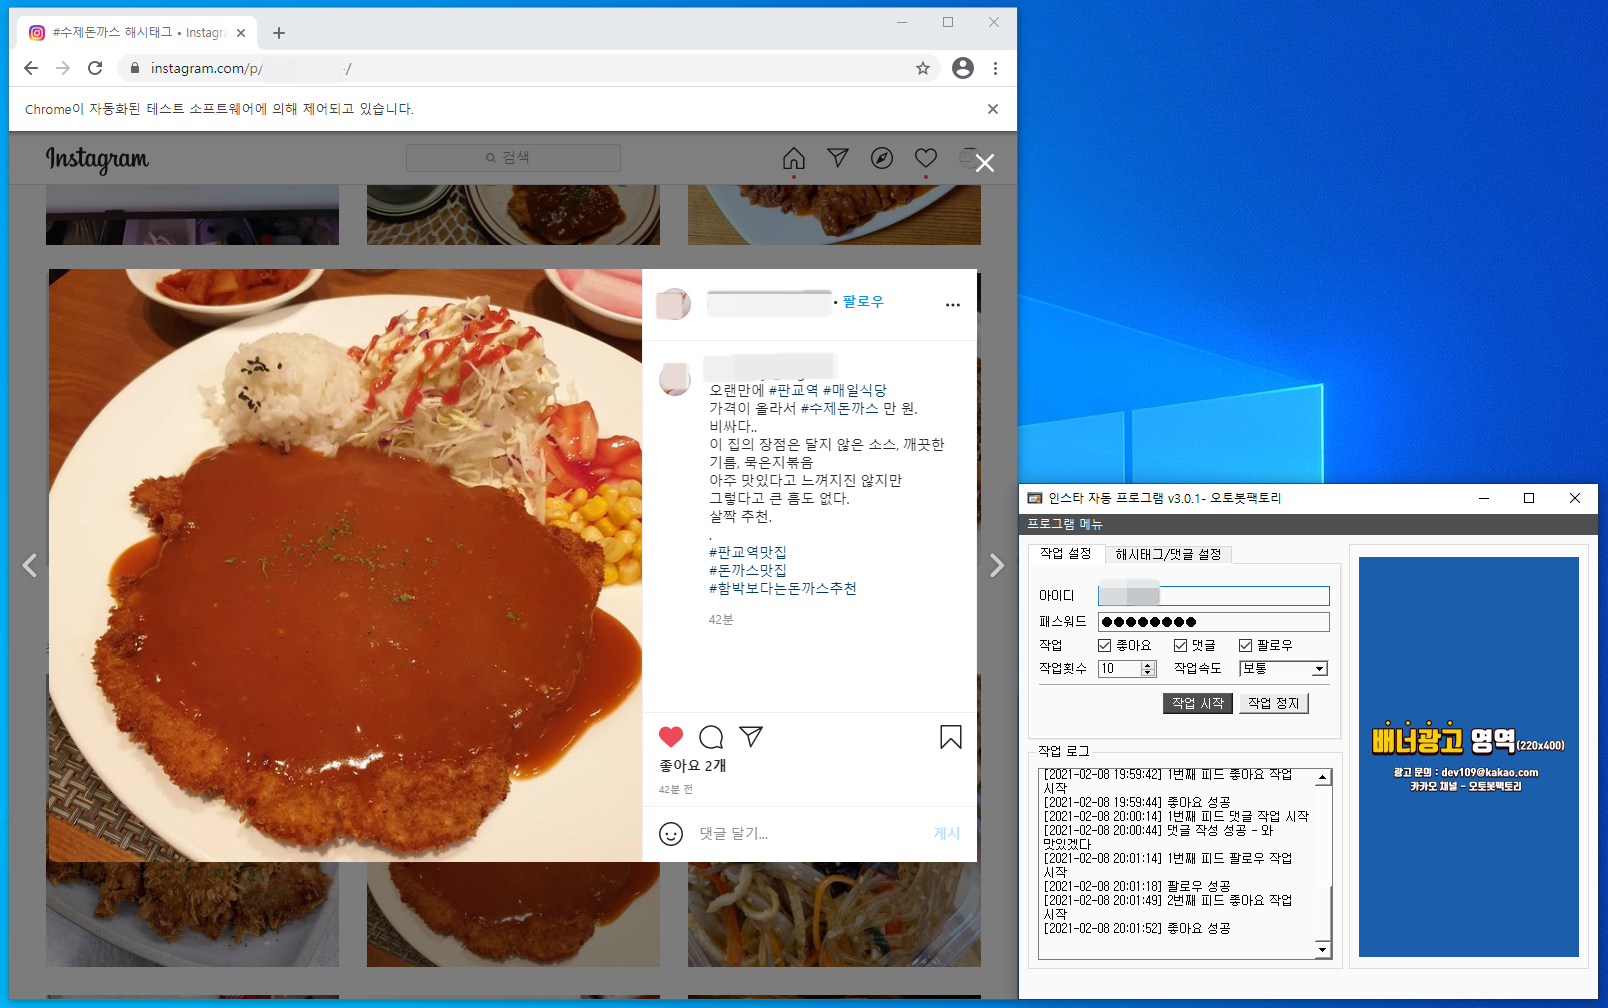Save the post with the bookmark icon
This screenshot has height=1008, width=1608.
951,737
